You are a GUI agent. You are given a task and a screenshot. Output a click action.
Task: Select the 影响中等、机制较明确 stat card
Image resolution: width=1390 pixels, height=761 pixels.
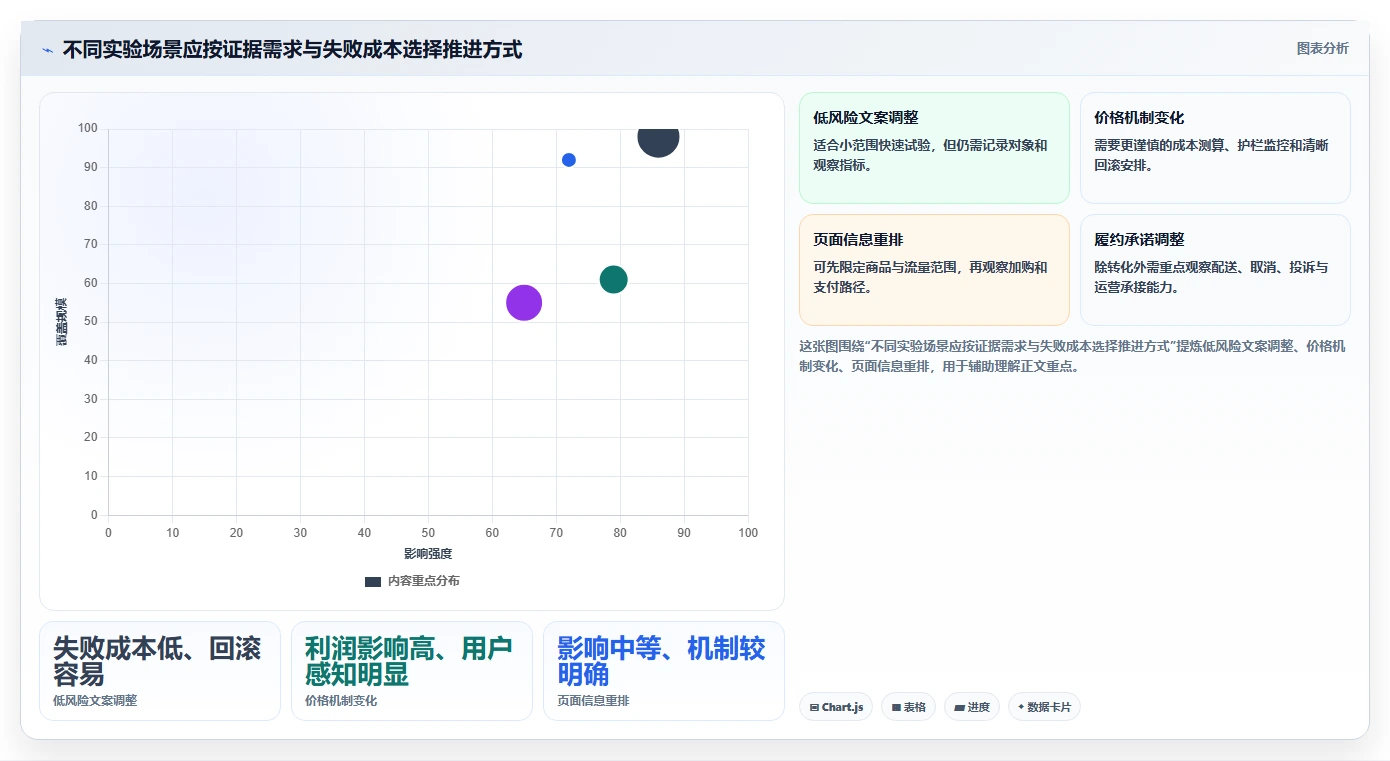click(x=664, y=671)
